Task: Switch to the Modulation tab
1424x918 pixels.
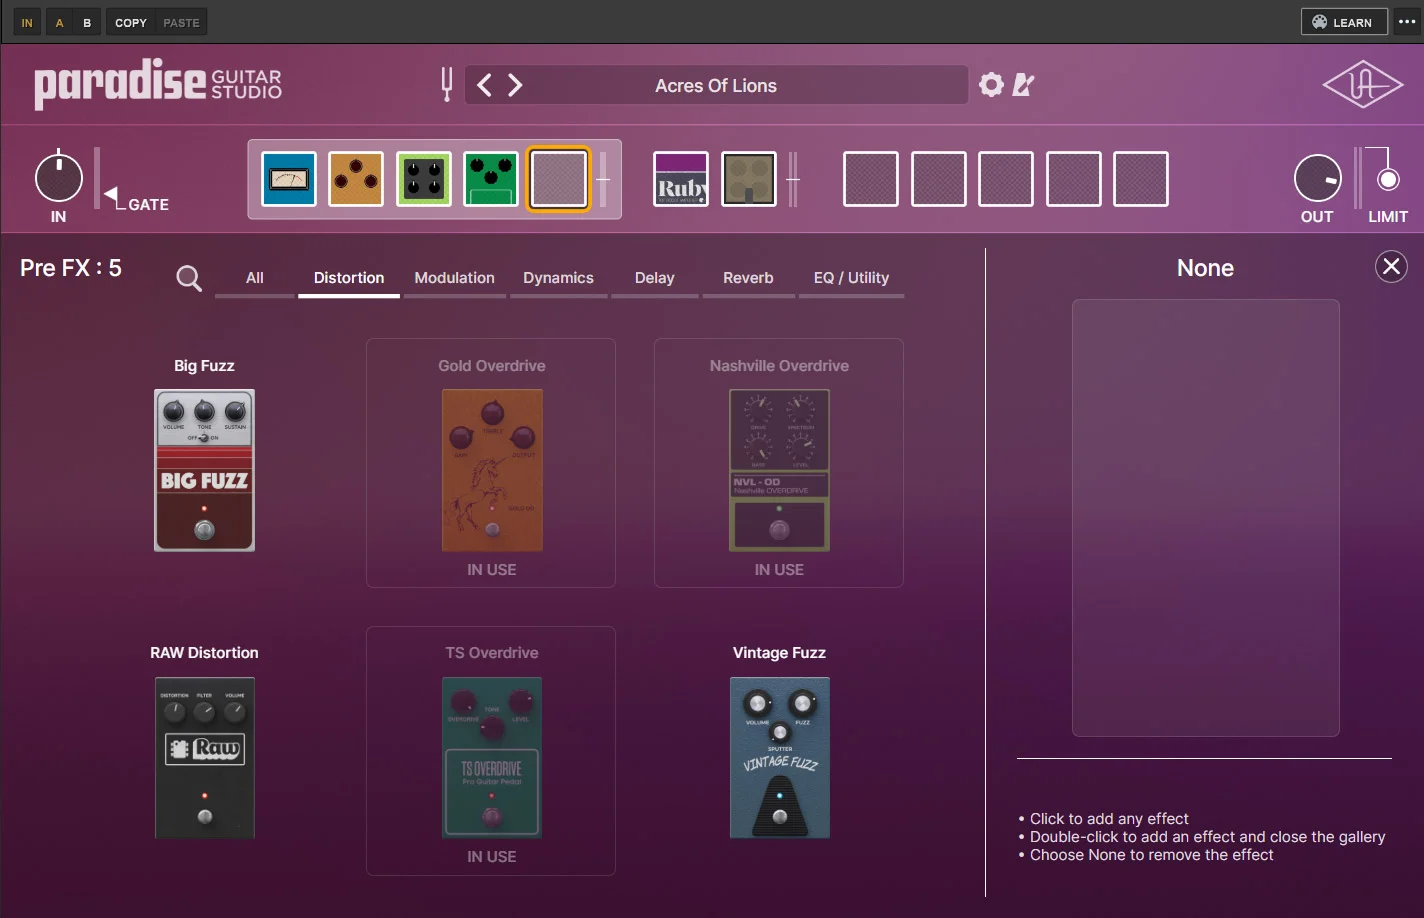Action: click(x=455, y=278)
